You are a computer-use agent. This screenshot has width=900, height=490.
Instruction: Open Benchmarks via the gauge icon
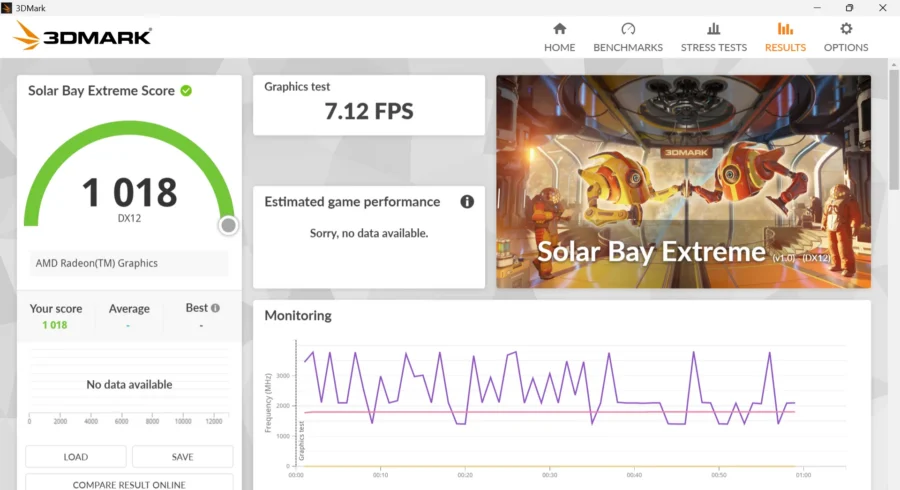pos(628,29)
